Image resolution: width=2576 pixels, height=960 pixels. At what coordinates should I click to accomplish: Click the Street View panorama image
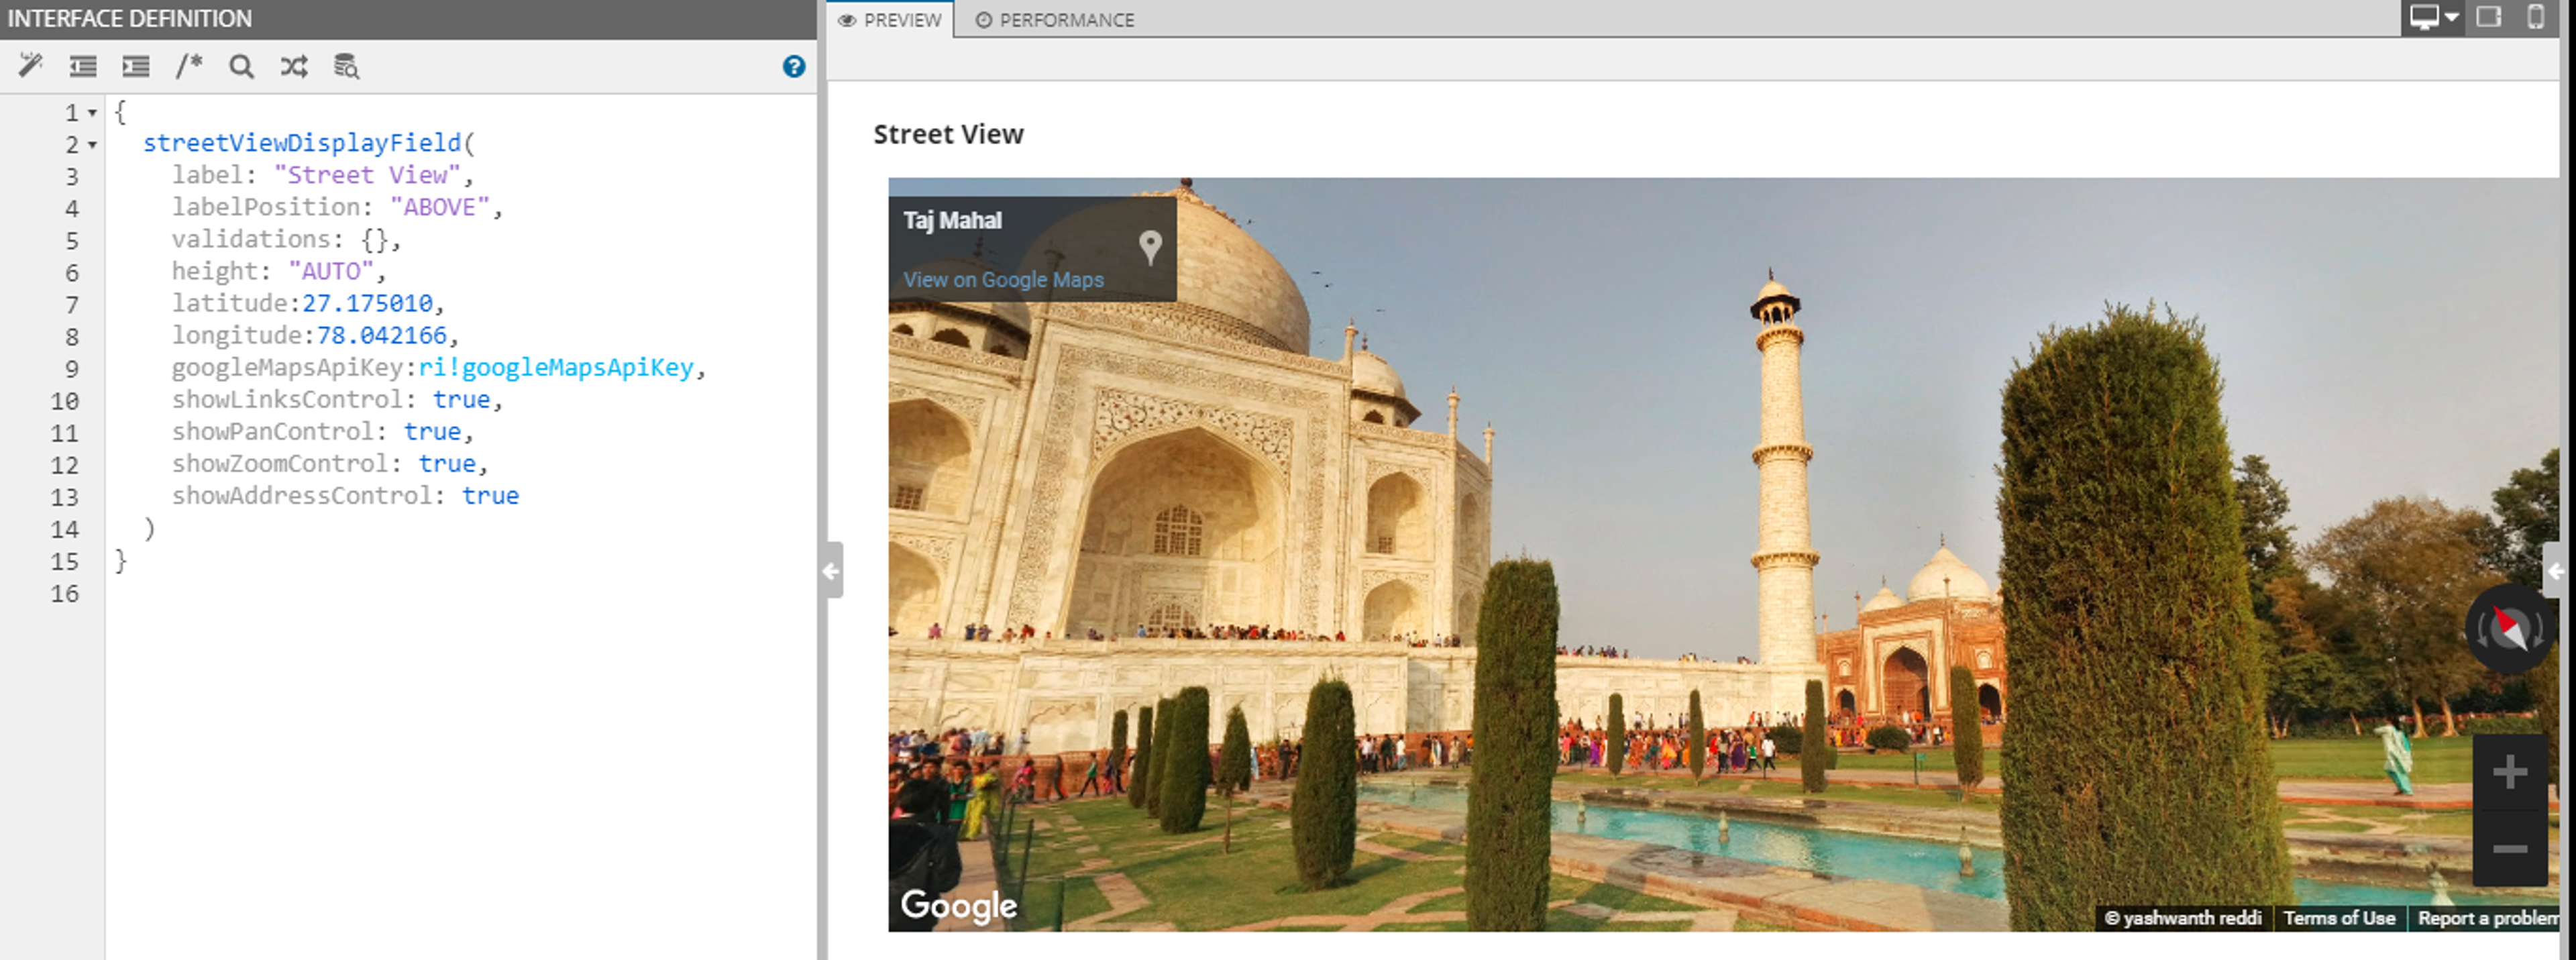coord(1723,554)
